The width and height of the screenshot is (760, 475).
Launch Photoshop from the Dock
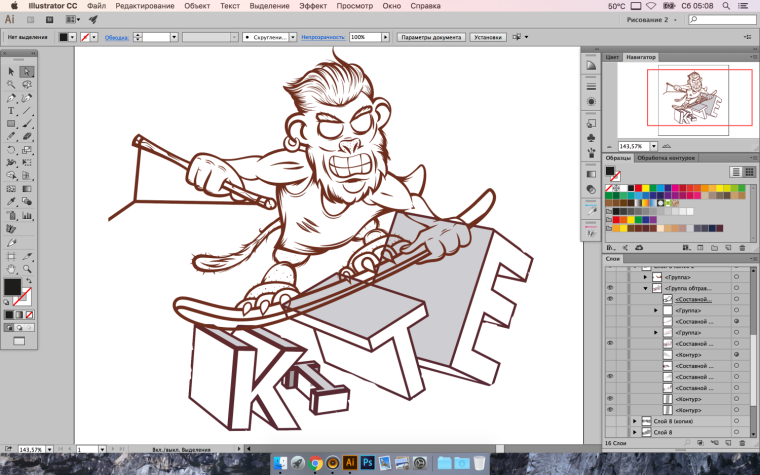368,462
